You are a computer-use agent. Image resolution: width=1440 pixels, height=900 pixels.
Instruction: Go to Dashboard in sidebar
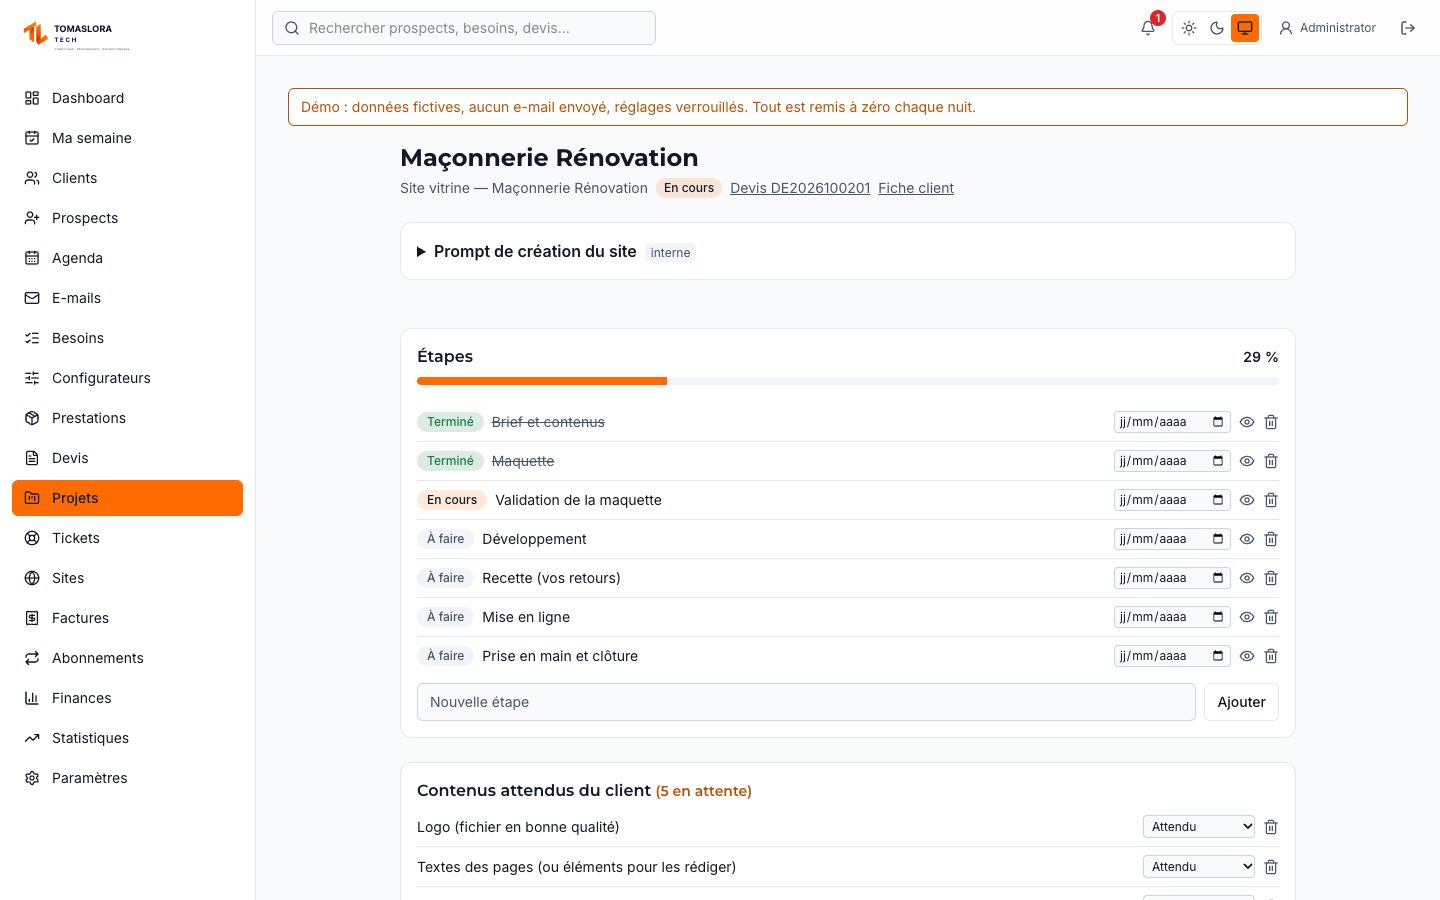[127, 98]
